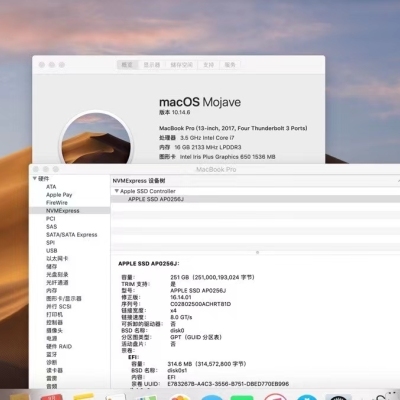The width and height of the screenshot is (400, 400).
Task: Open the 储存空间 tab in About window
Action: point(181,65)
